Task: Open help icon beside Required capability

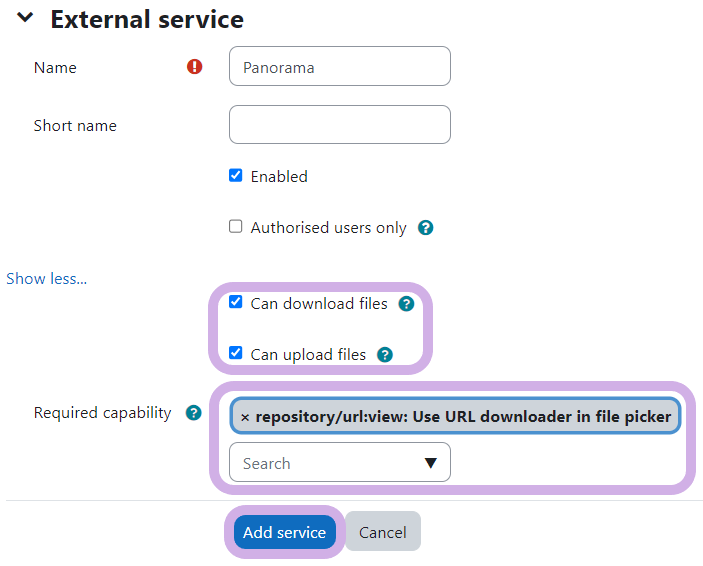Action: coord(194,413)
